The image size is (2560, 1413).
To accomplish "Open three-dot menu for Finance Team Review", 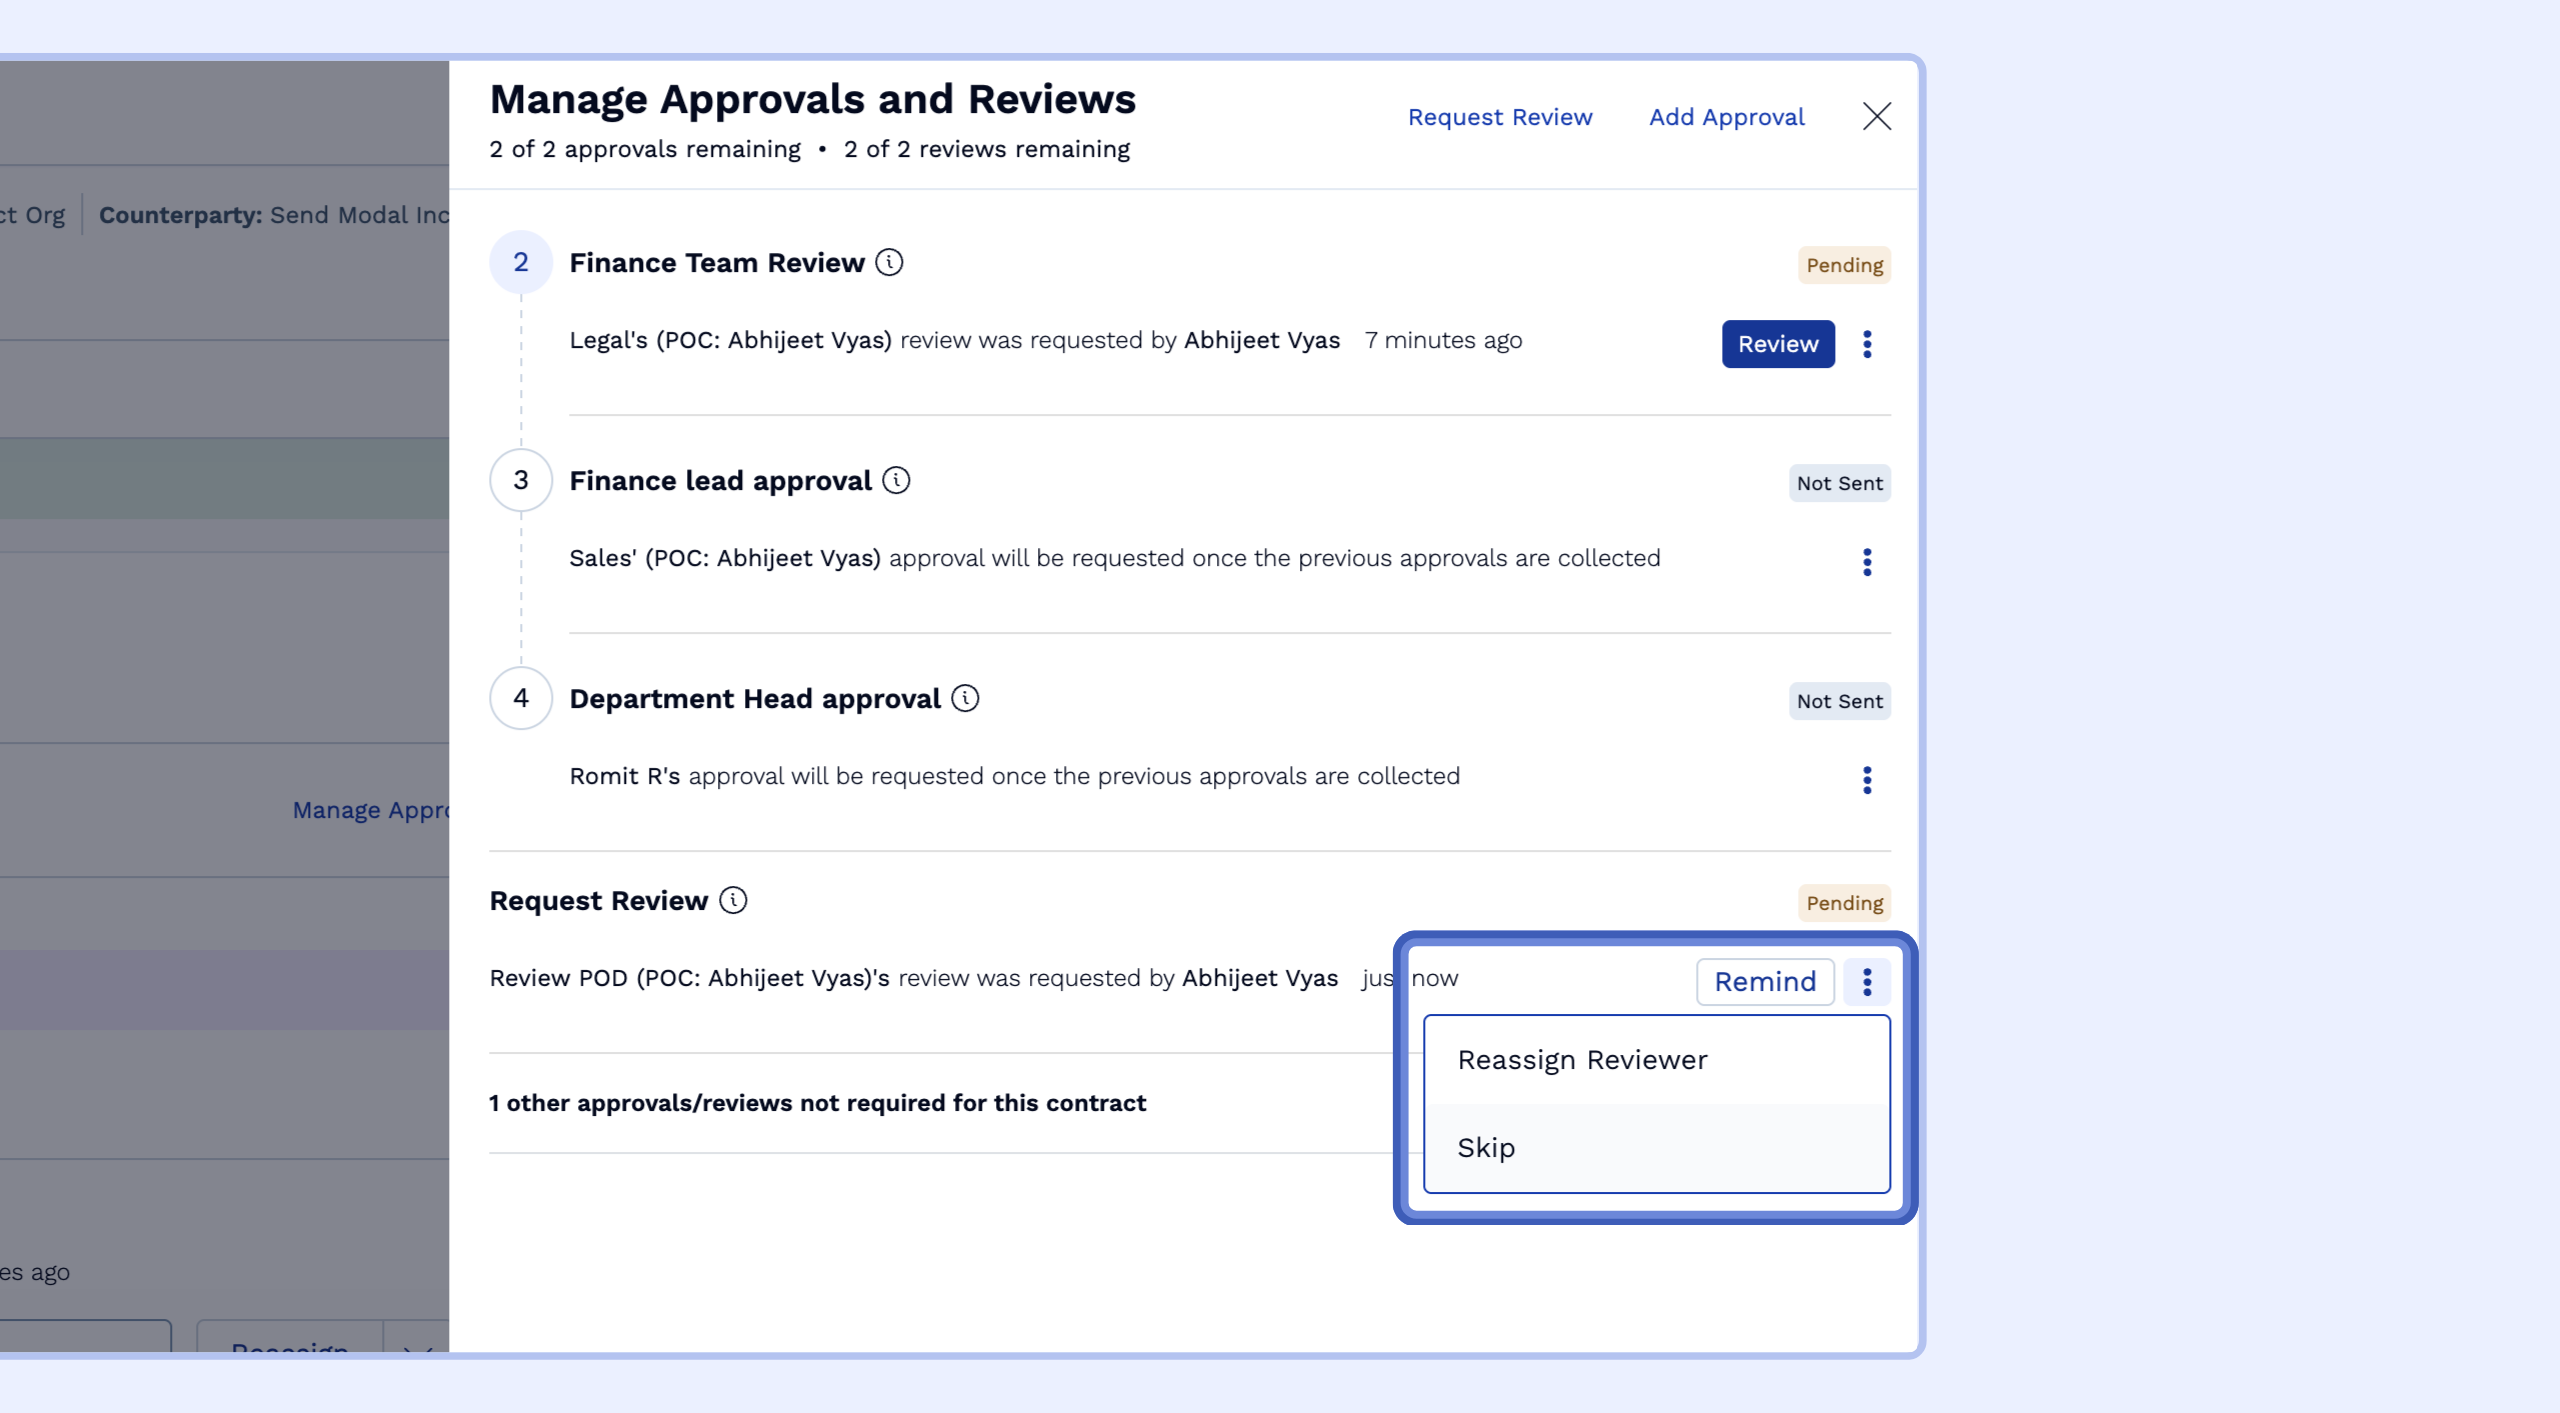I will [1866, 344].
